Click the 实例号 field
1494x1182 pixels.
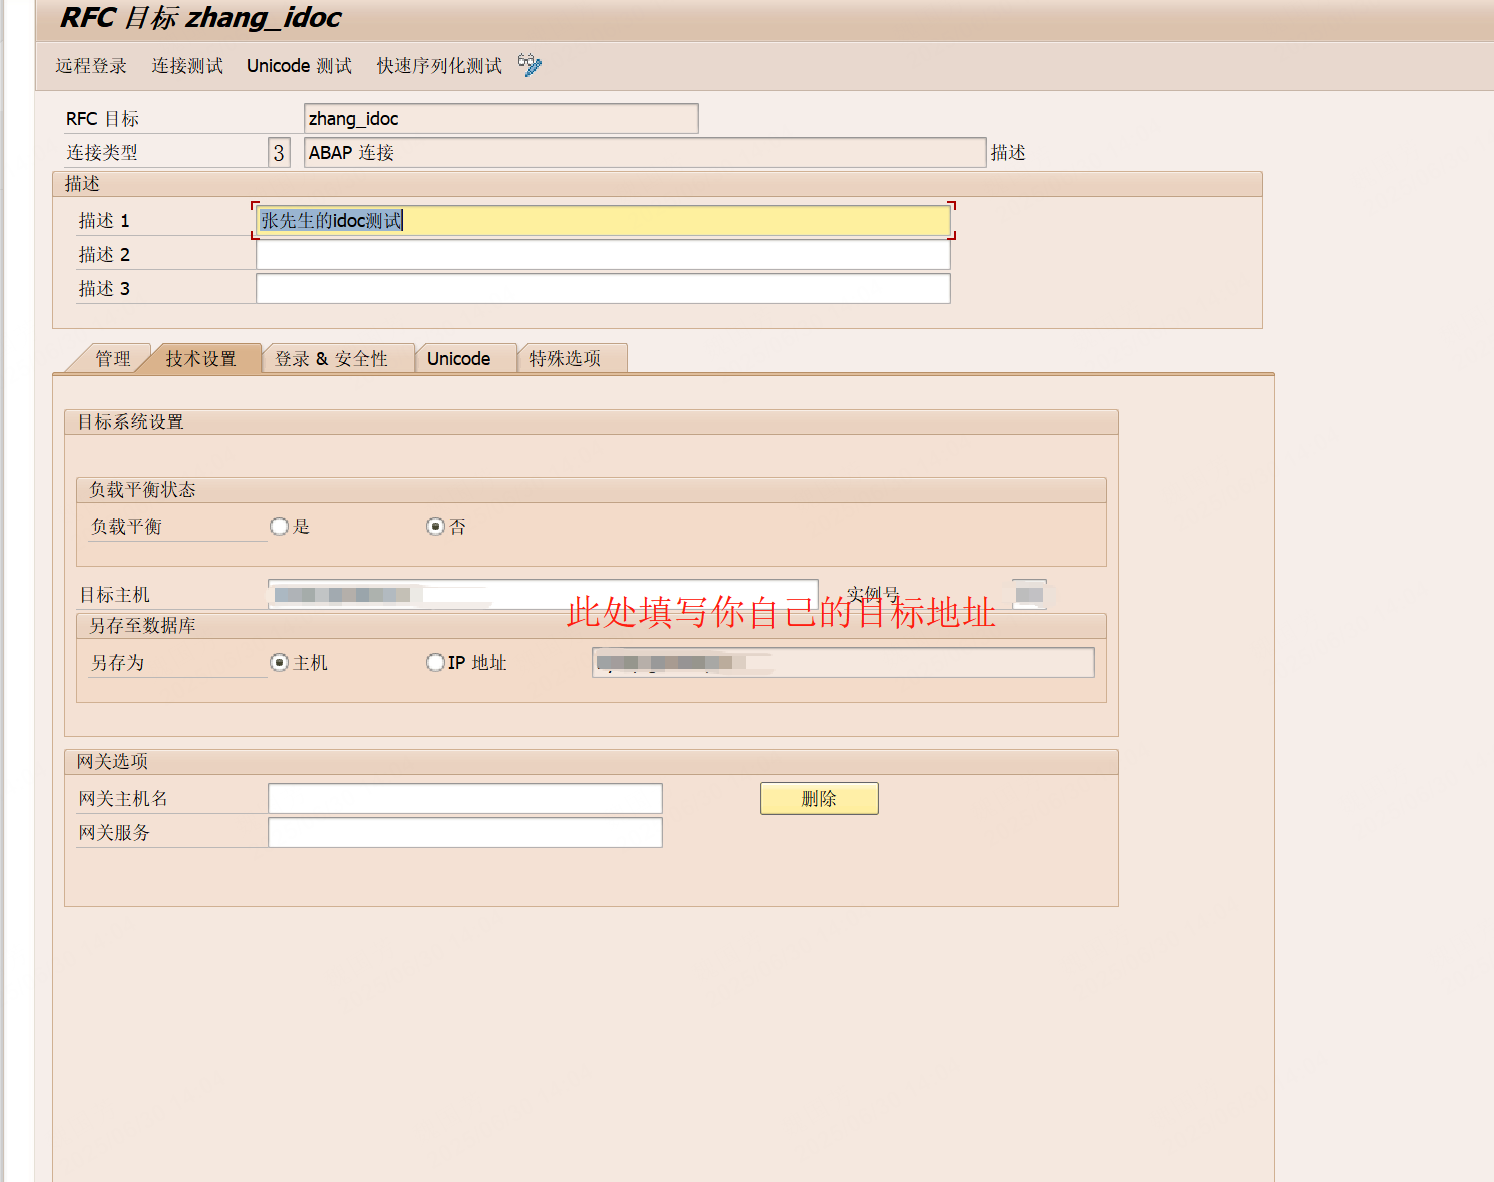[1028, 594]
